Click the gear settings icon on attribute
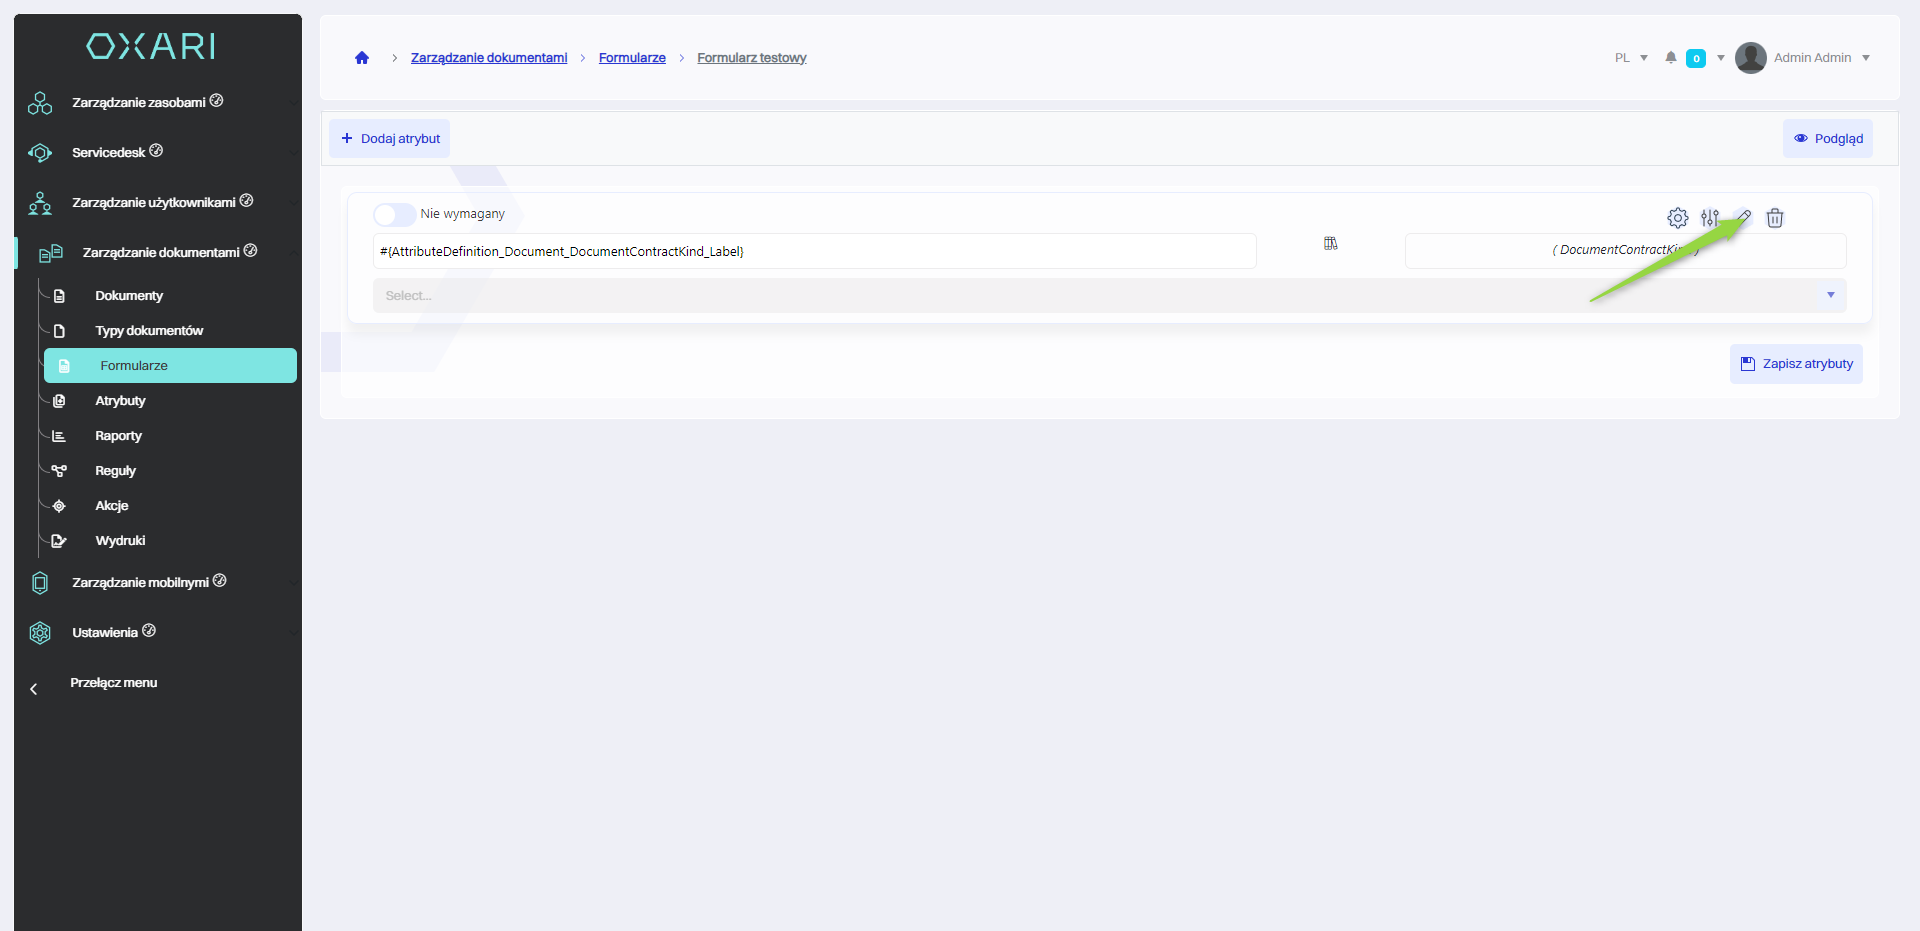Screen dimensions: 1920x931 (1677, 218)
